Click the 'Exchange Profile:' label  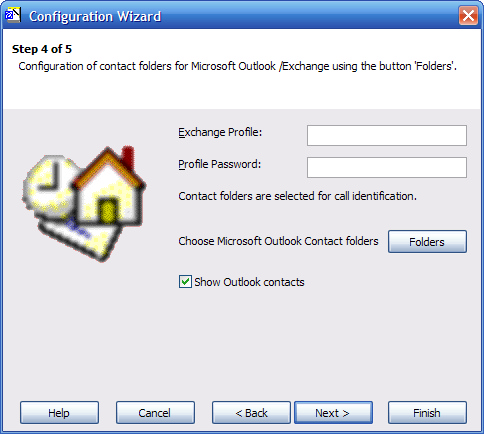click(x=220, y=132)
